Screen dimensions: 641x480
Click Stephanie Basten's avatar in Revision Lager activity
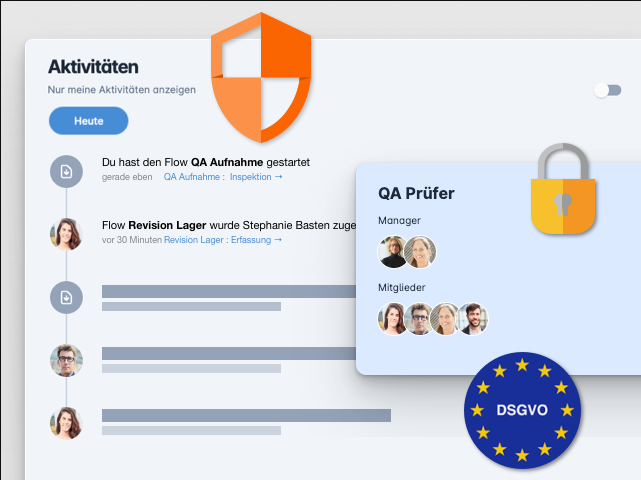(66, 234)
